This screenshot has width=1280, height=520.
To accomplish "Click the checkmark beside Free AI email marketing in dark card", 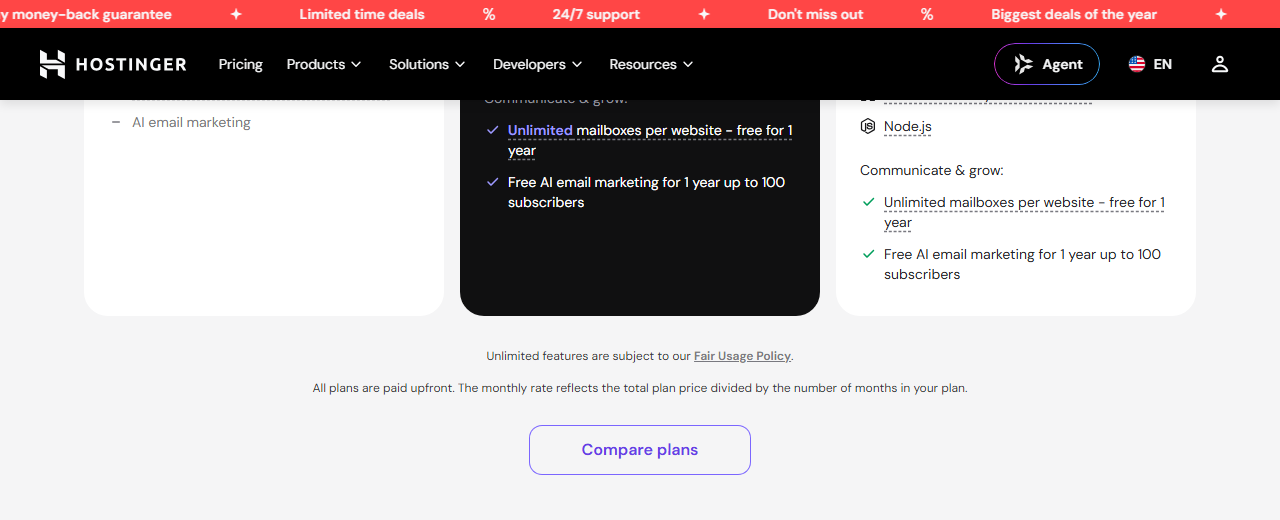I will coord(492,182).
